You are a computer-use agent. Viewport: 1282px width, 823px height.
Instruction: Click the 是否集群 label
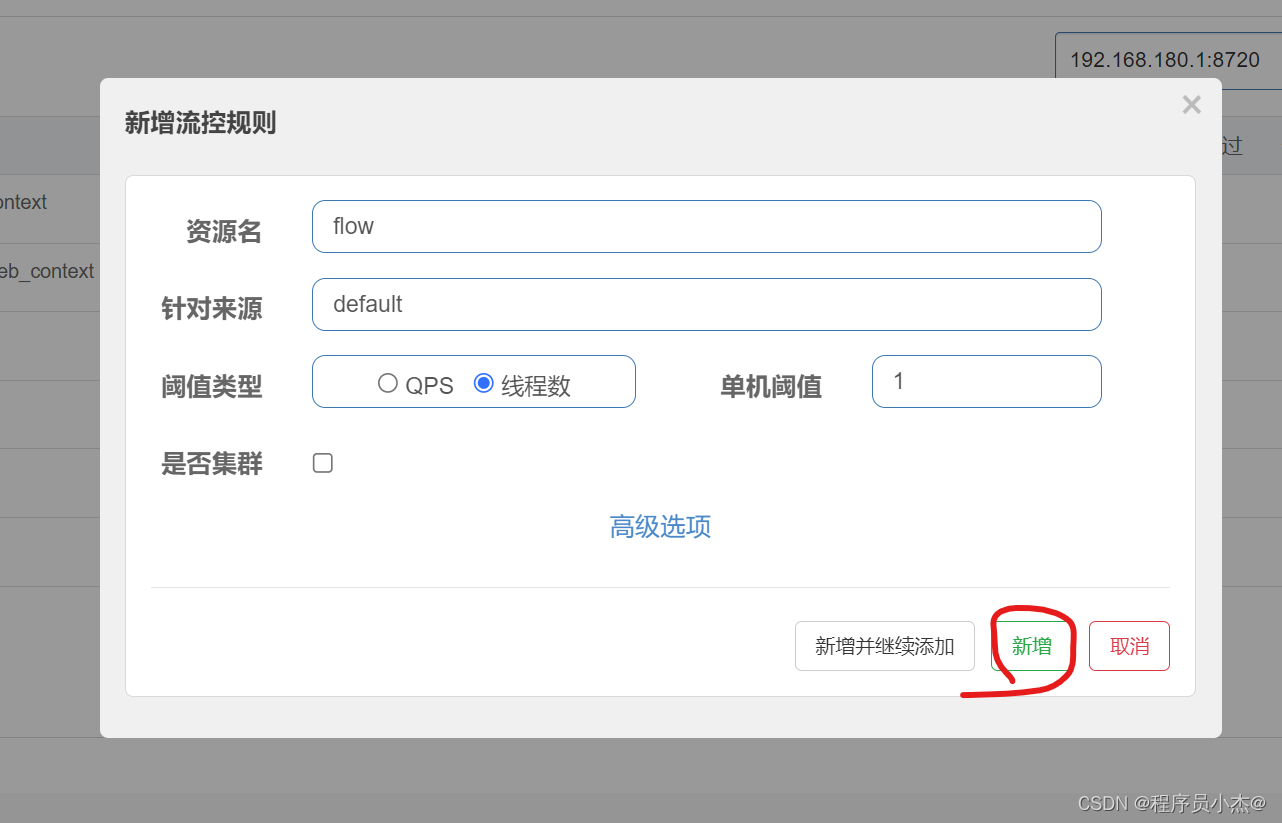pyautogui.click(x=212, y=463)
